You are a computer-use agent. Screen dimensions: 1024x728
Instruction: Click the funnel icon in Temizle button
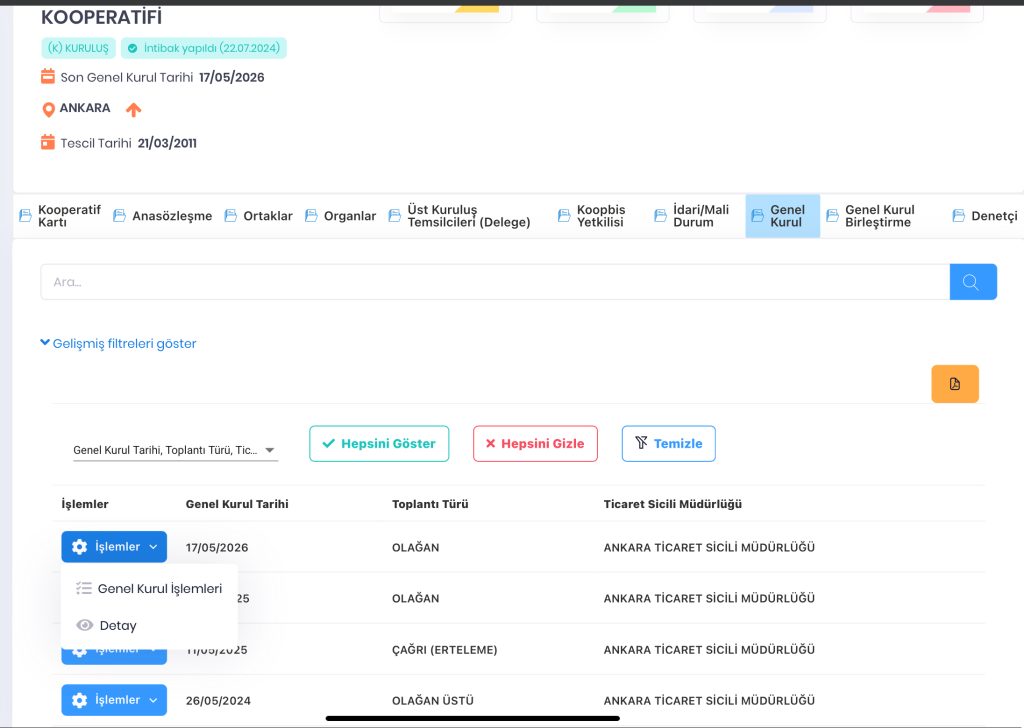[641, 443]
